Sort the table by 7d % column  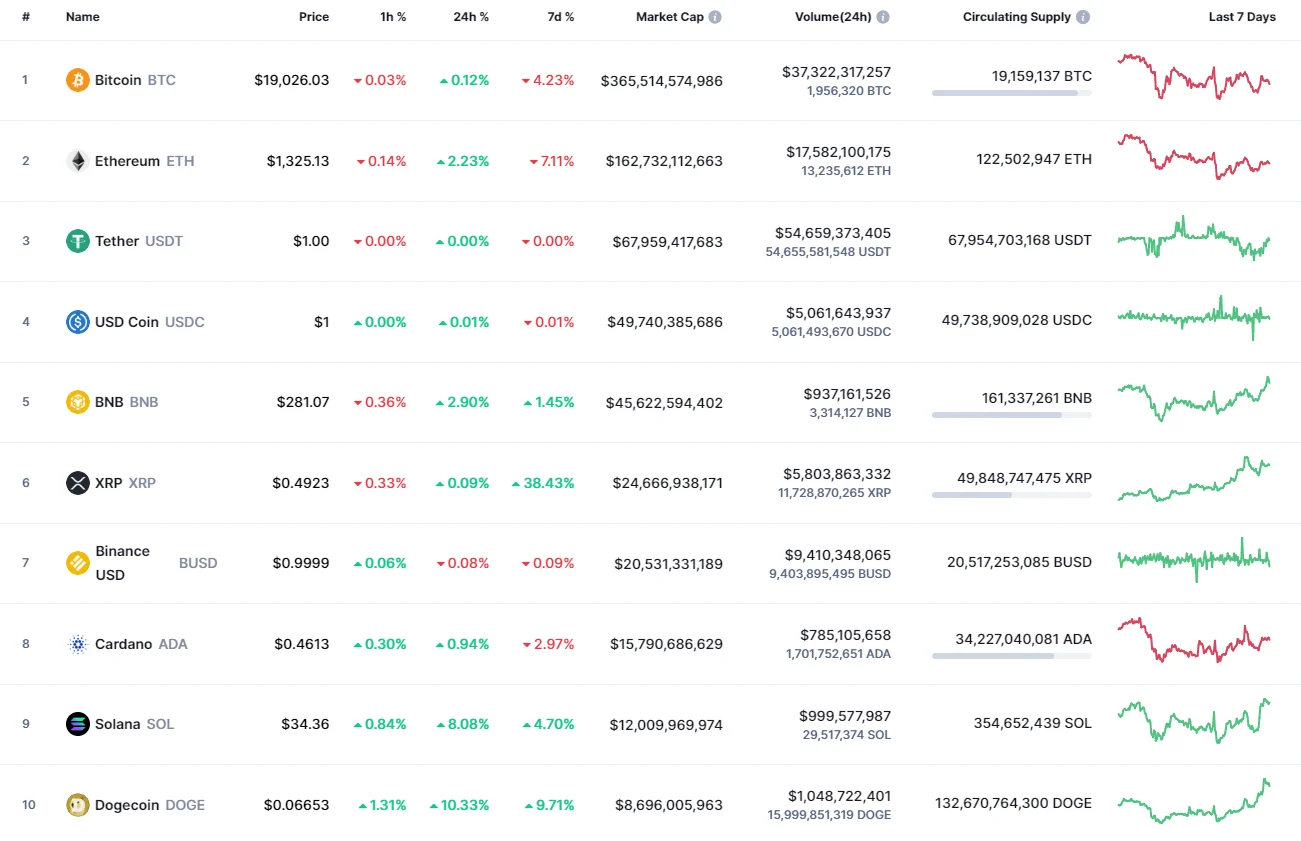tap(560, 16)
